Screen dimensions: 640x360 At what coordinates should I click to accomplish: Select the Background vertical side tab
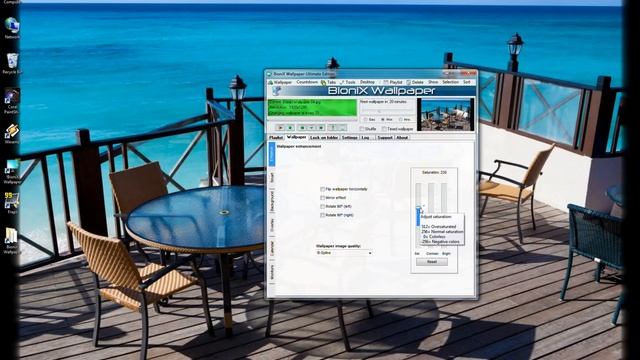coord(272,201)
